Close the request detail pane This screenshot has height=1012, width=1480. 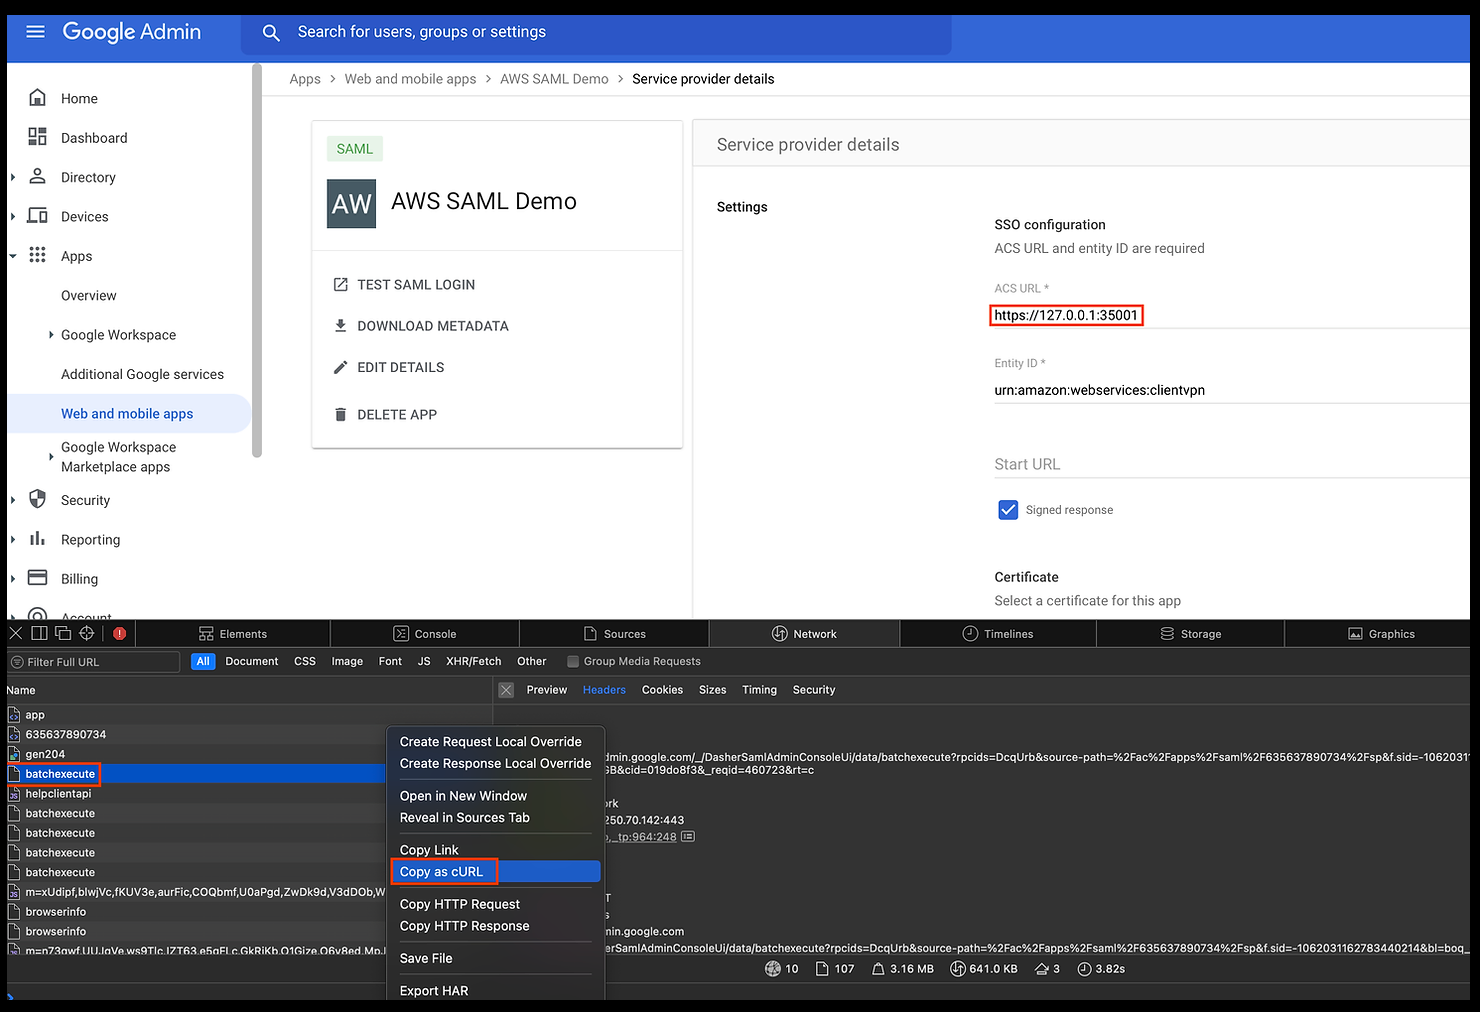506,690
